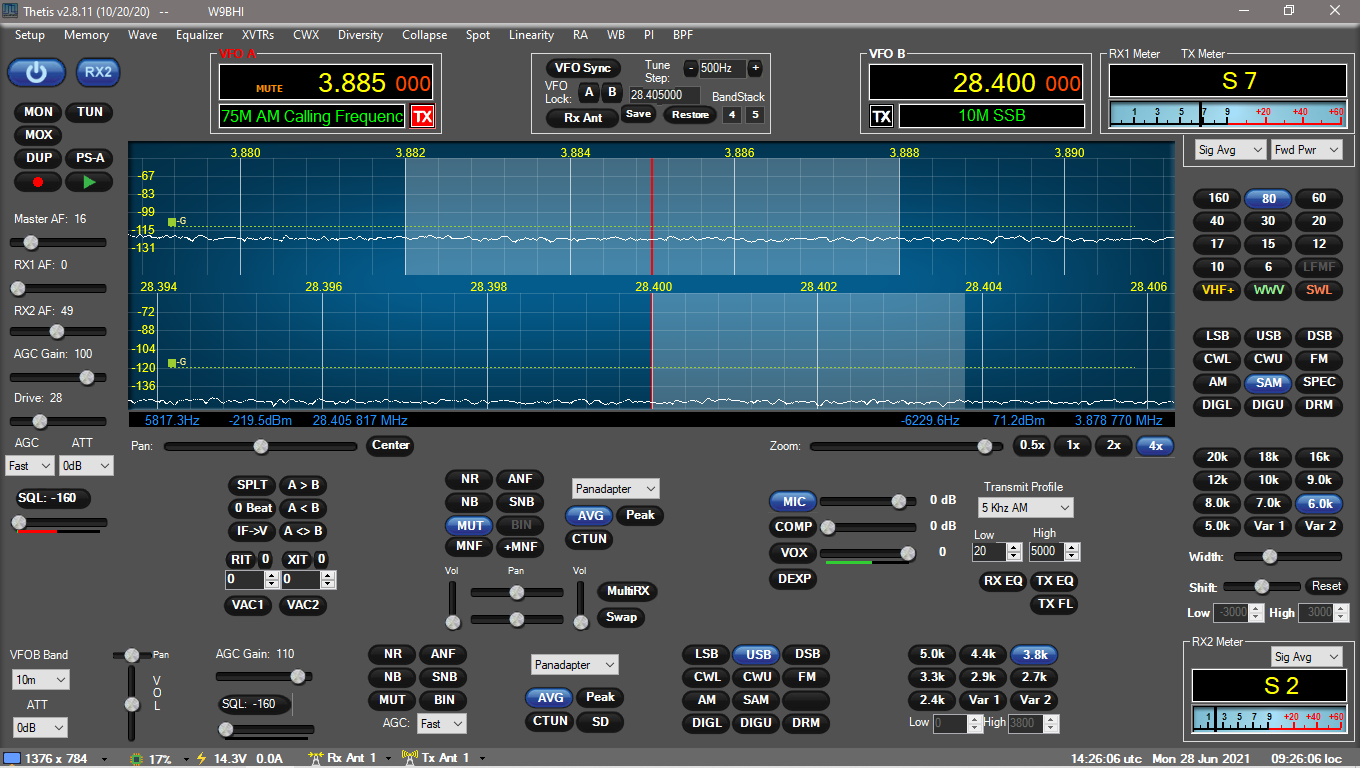Toggle the VOX button
The height and width of the screenshot is (768, 1360).
pos(793,553)
